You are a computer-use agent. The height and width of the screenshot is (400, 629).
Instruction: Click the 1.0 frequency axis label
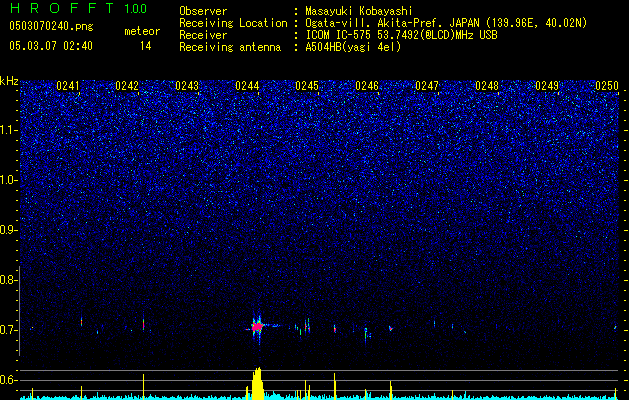tap(8, 180)
